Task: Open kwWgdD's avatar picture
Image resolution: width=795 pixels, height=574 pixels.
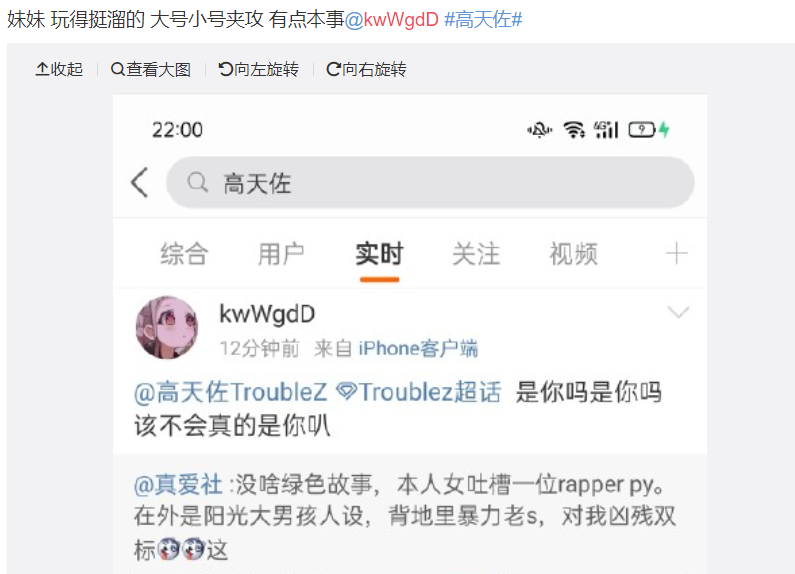Action: coord(167,328)
